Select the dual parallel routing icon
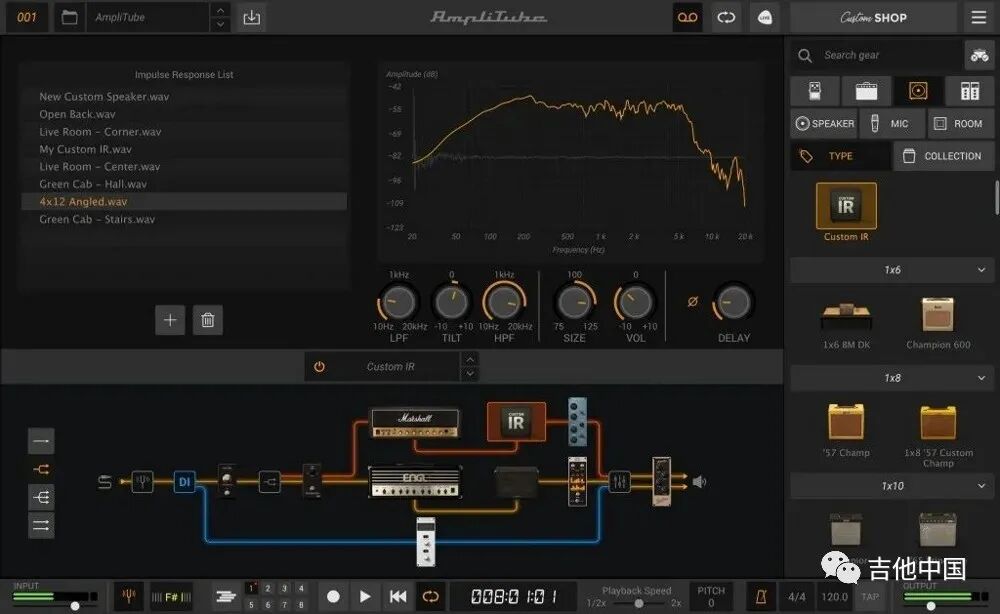The height and width of the screenshot is (614, 1000). point(41,525)
